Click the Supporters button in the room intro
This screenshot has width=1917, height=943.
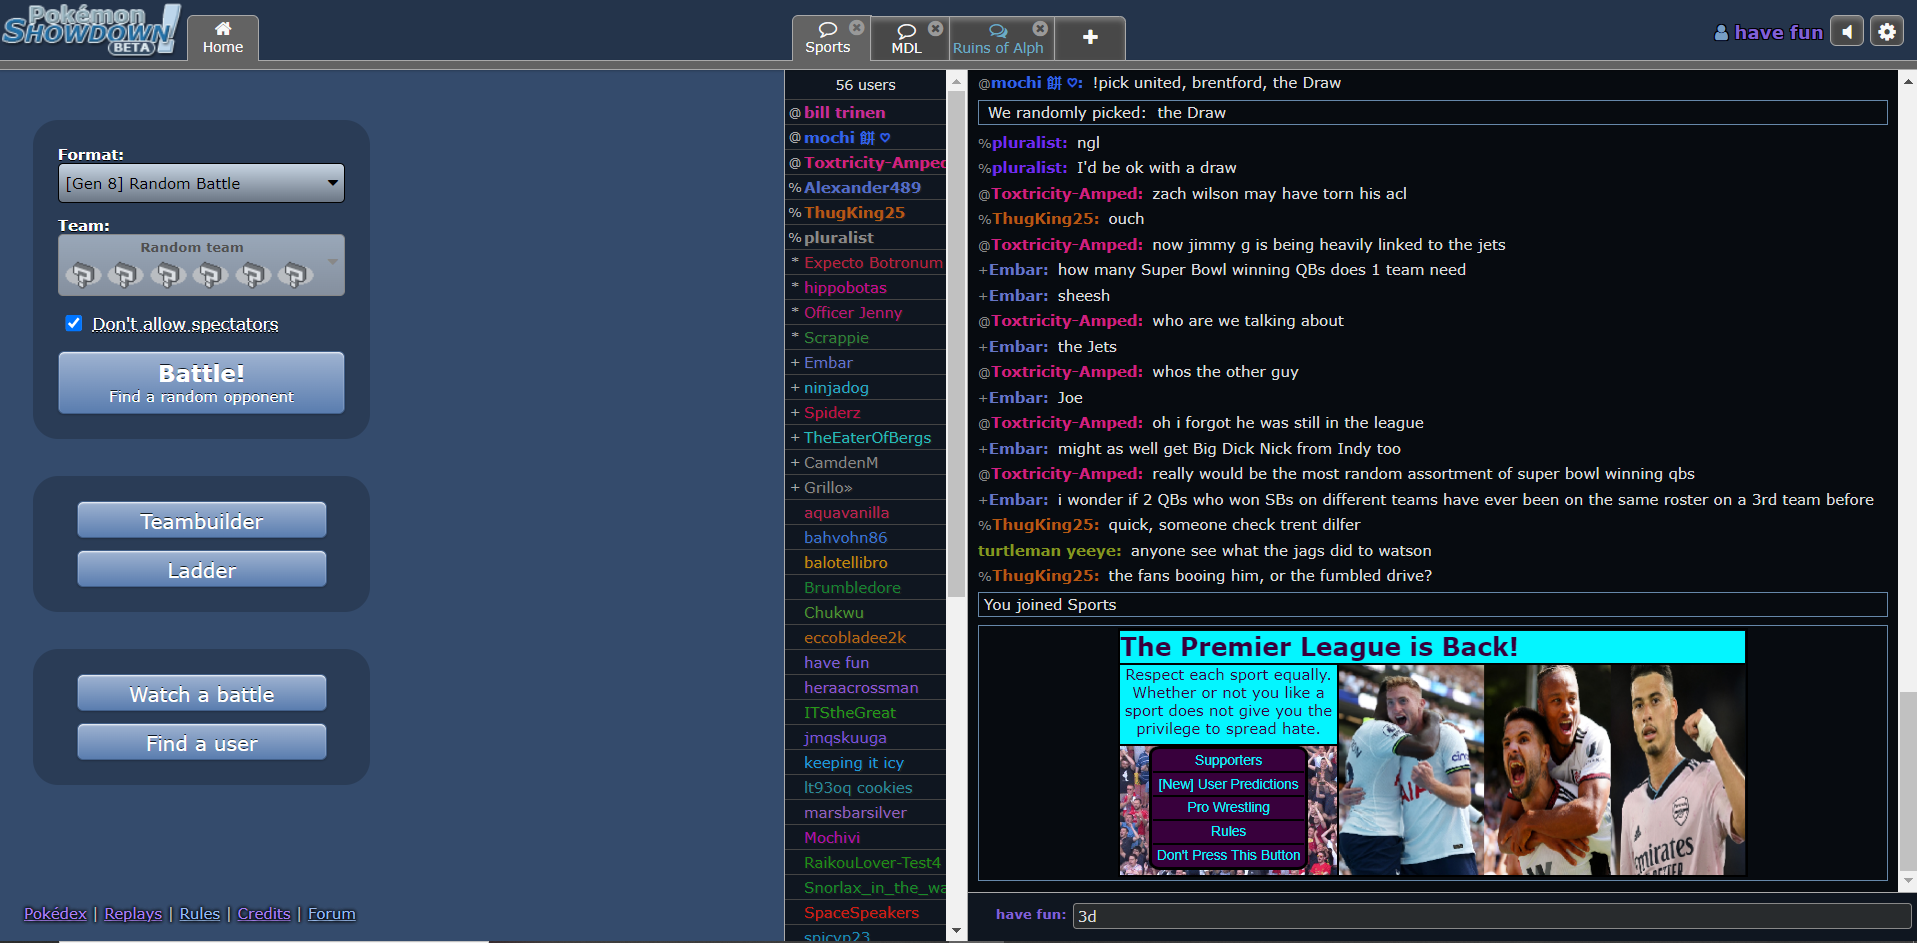click(x=1228, y=760)
